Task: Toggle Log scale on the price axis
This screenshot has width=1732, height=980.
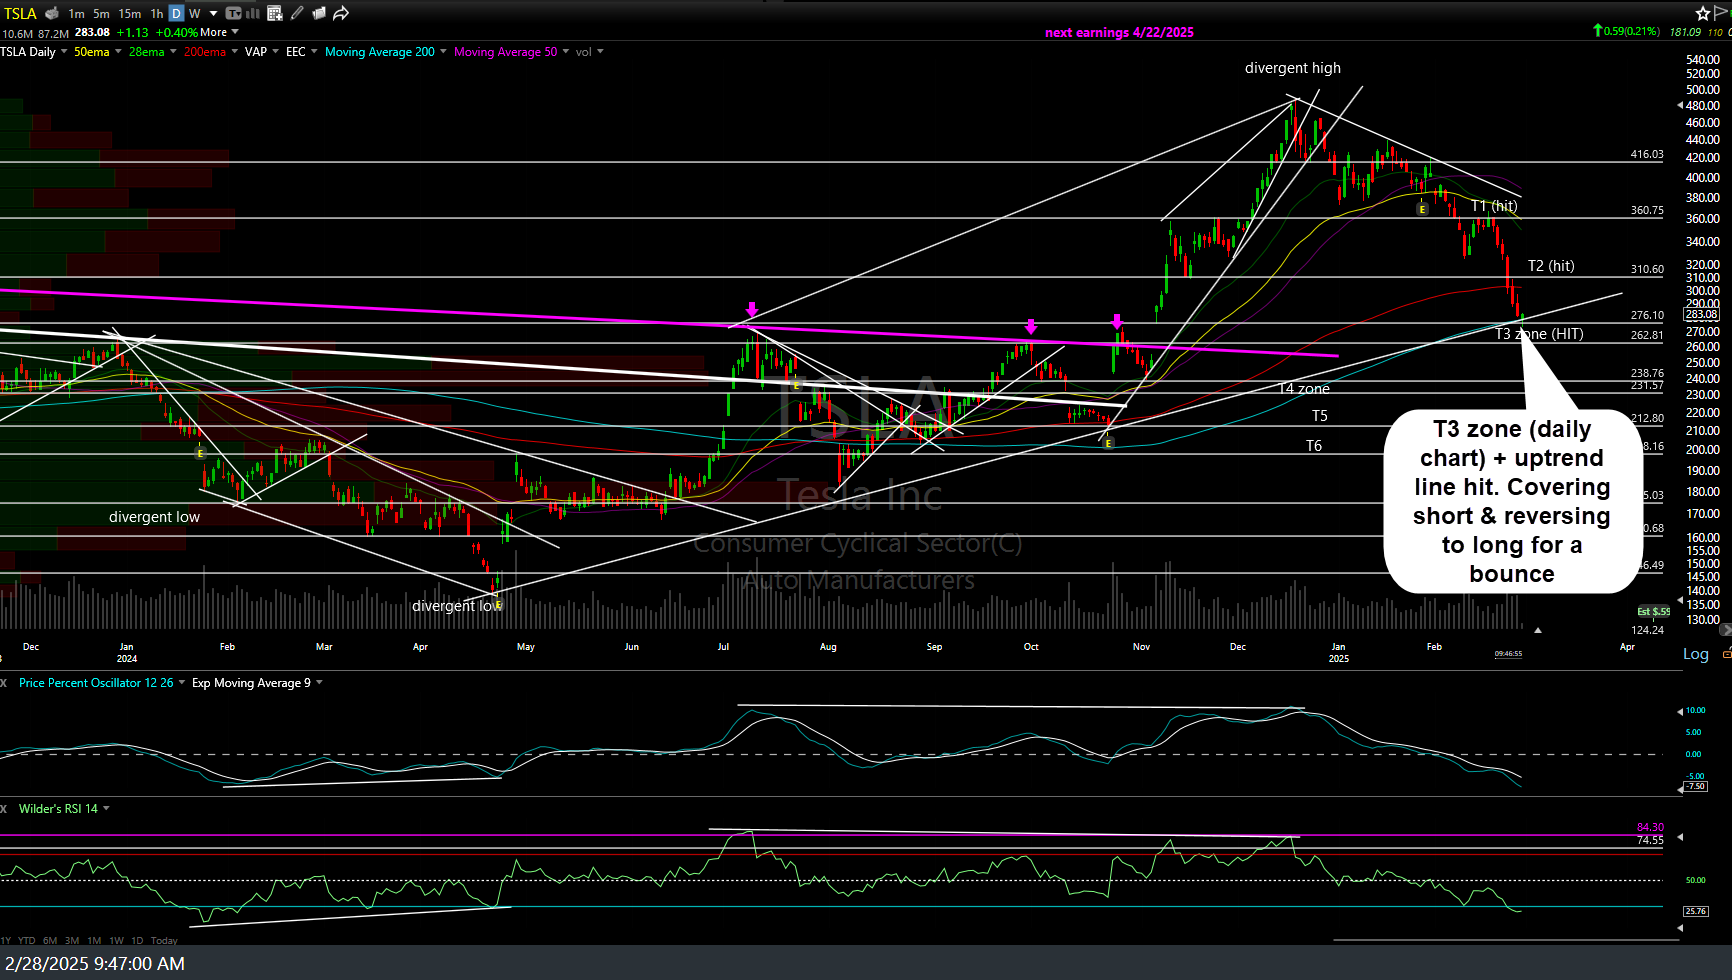Action: [1694, 654]
